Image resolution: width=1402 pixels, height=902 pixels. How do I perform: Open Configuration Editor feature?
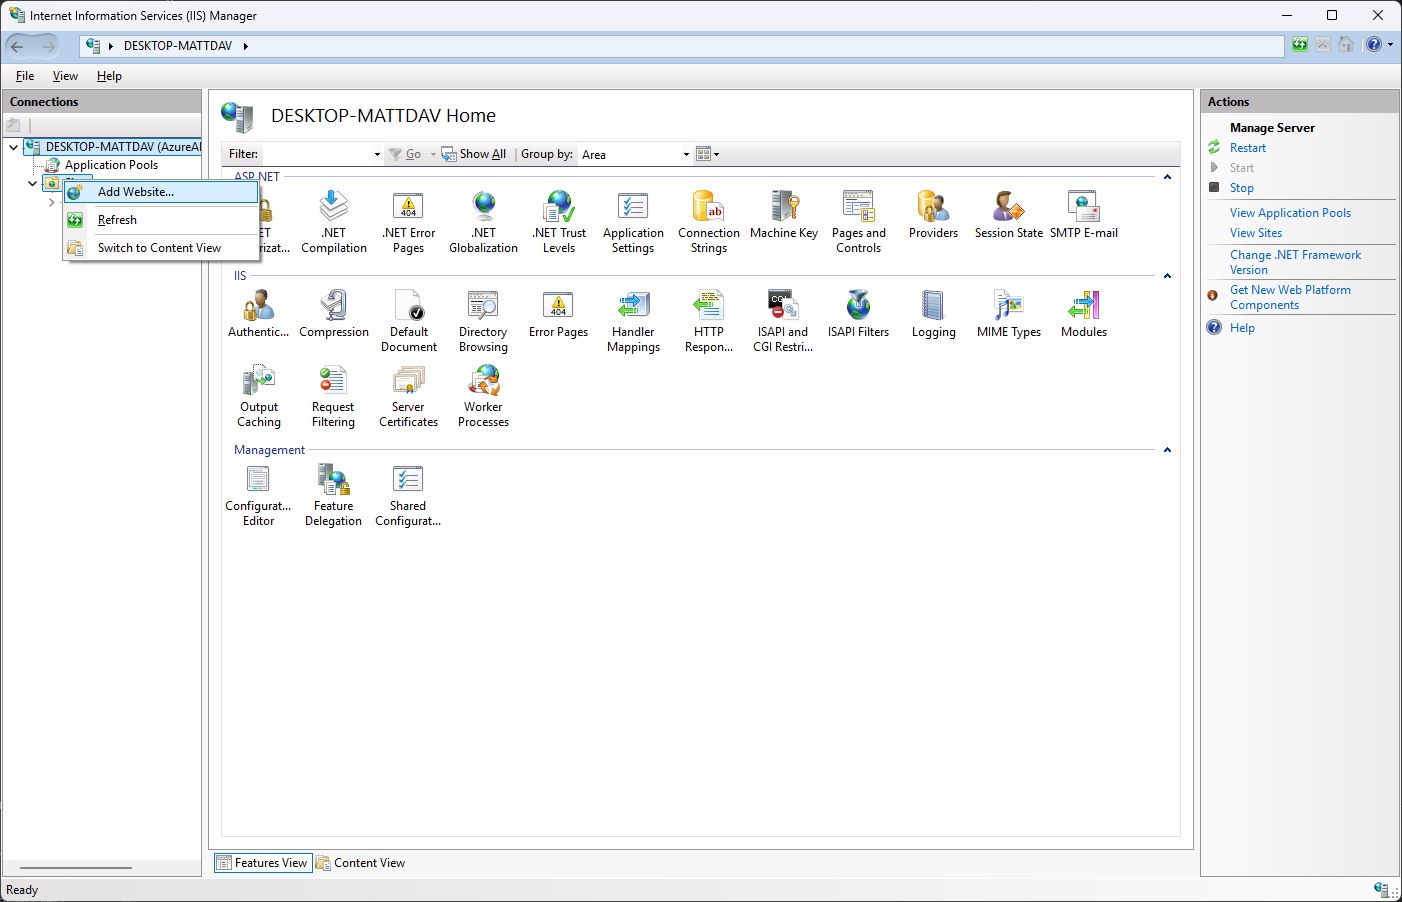point(258,495)
